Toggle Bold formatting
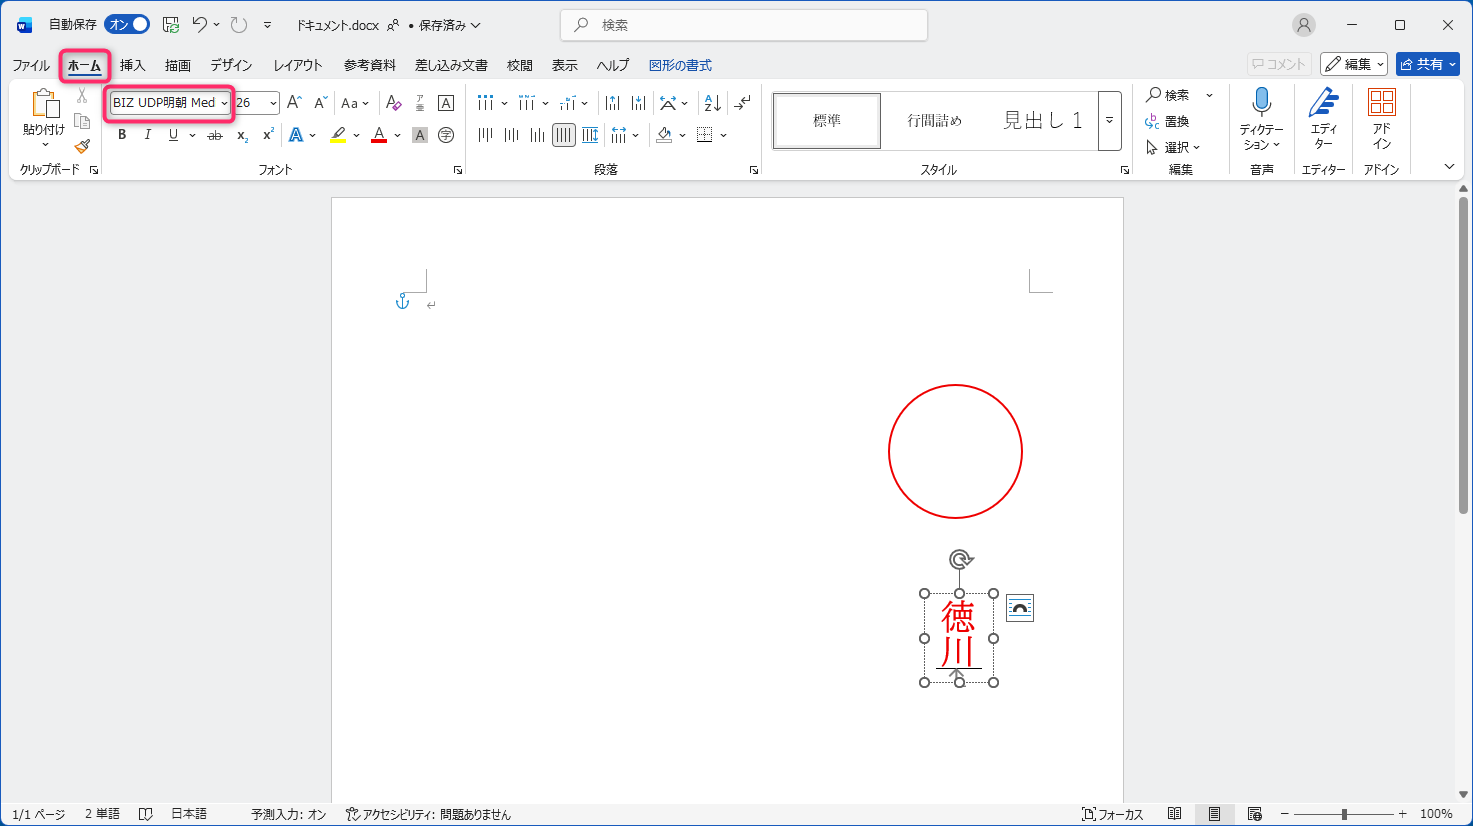1473x826 pixels. pos(122,135)
